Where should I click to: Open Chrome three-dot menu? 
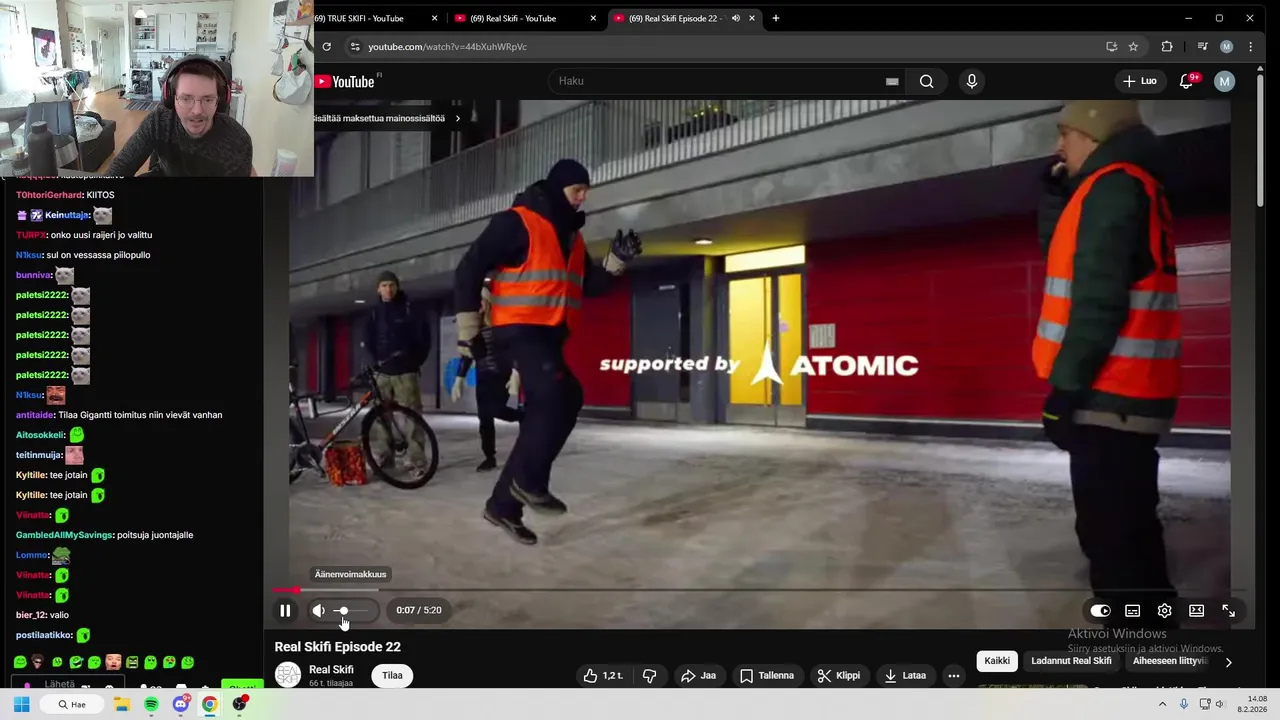[1250, 46]
